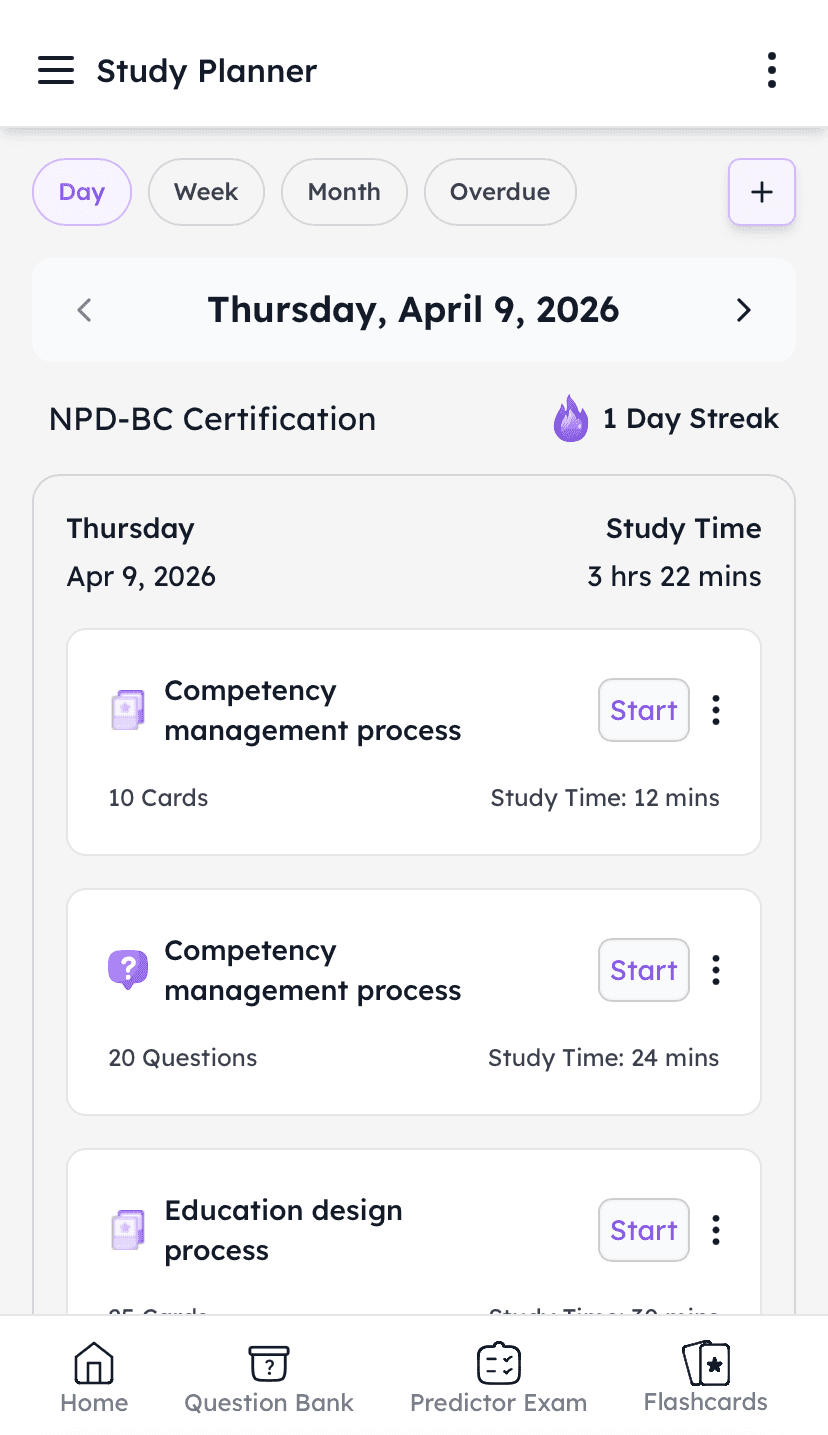This screenshot has height=1435, width=828.
Task: Open the Flashcards section
Action: click(705, 1378)
